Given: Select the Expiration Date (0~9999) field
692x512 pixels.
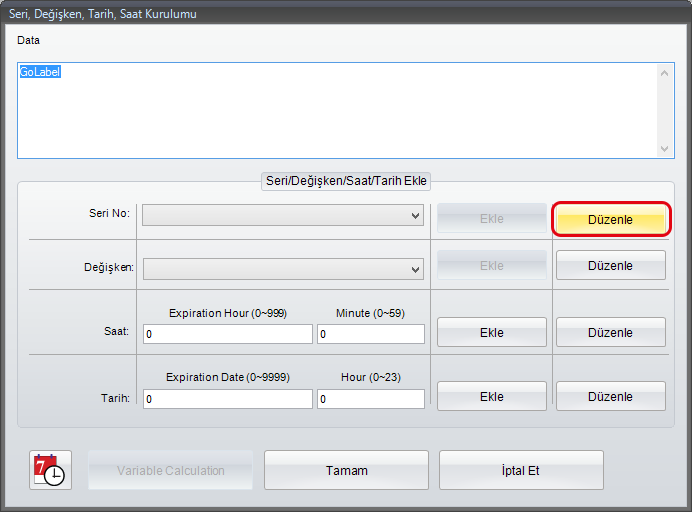Looking at the screenshot, I should (x=228, y=399).
